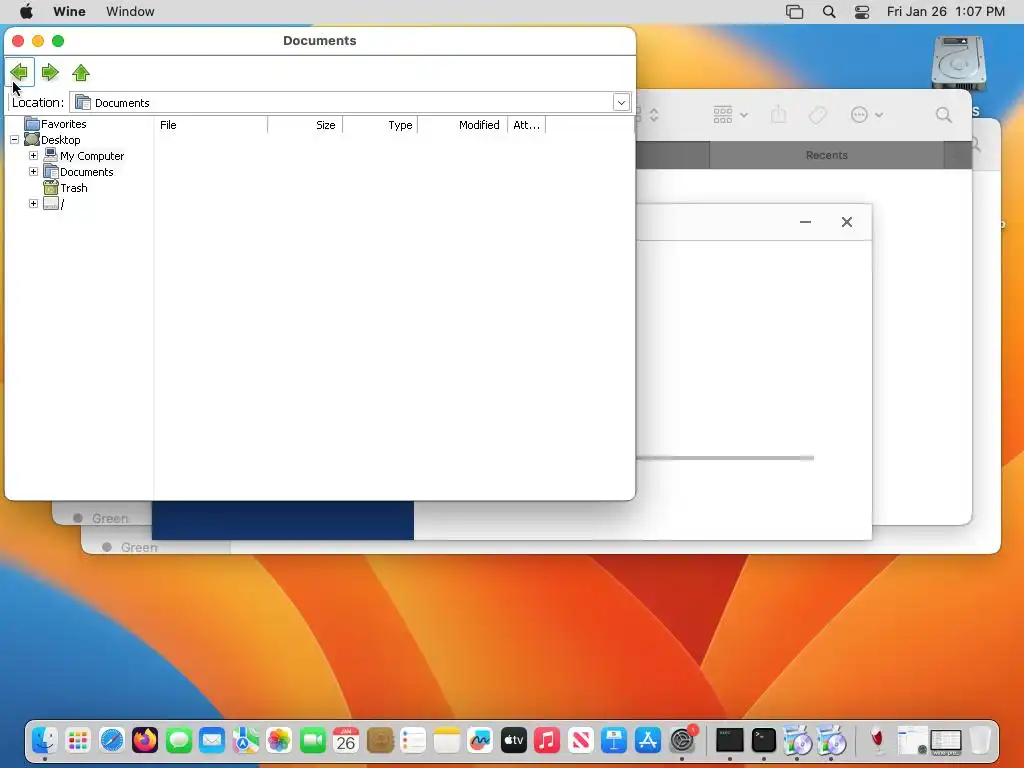The width and height of the screenshot is (1024, 768).
Task: Click the Tag icon in Finder toolbar
Action: (x=818, y=116)
